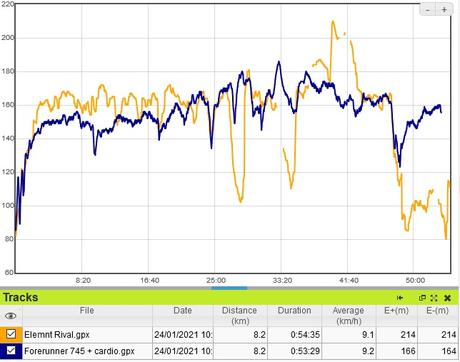Viewport: 460px width, 362px height.
Task: Zoom out the chart with minus button
Action: click(x=428, y=10)
